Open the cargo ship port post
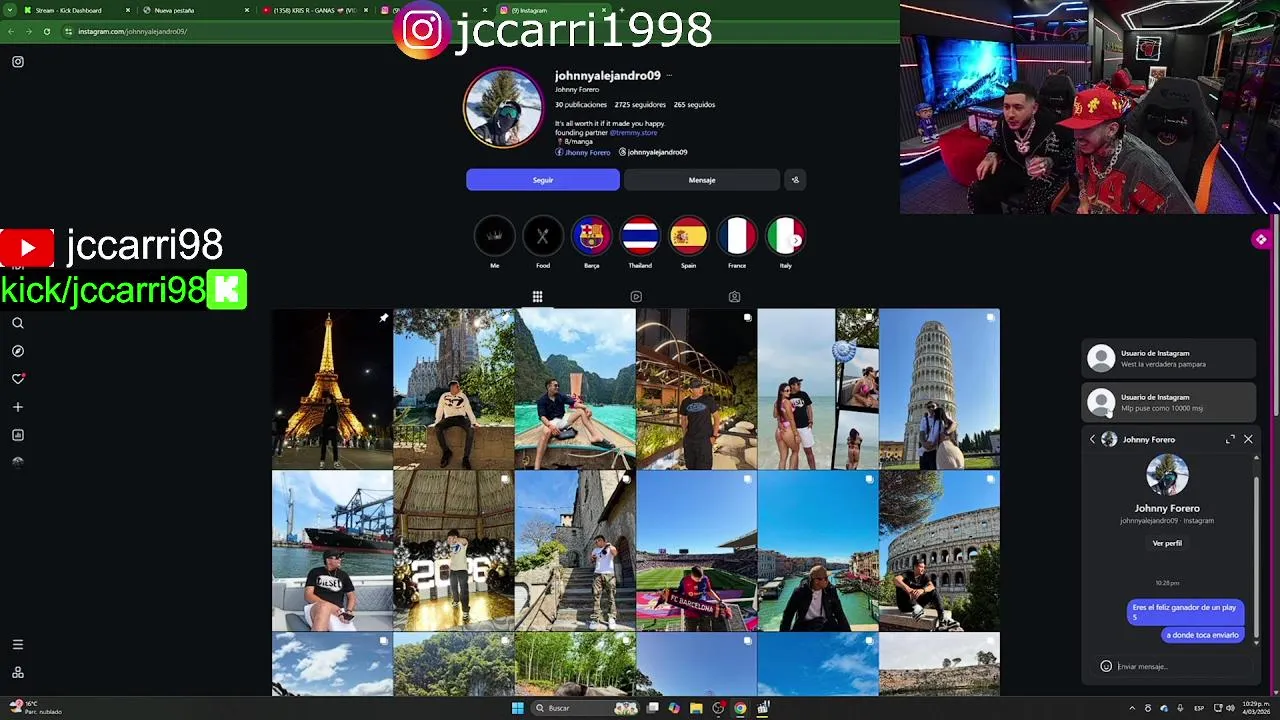1280x720 pixels. coord(332,551)
